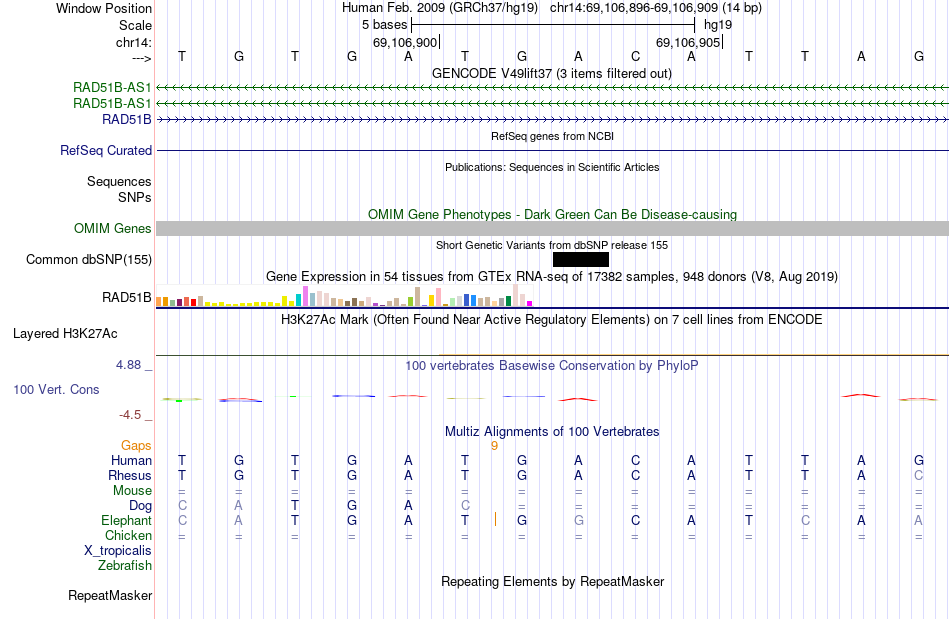Click the '69,106,905' coordinate tick
950x619 pixels.
click(x=688, y=42)
